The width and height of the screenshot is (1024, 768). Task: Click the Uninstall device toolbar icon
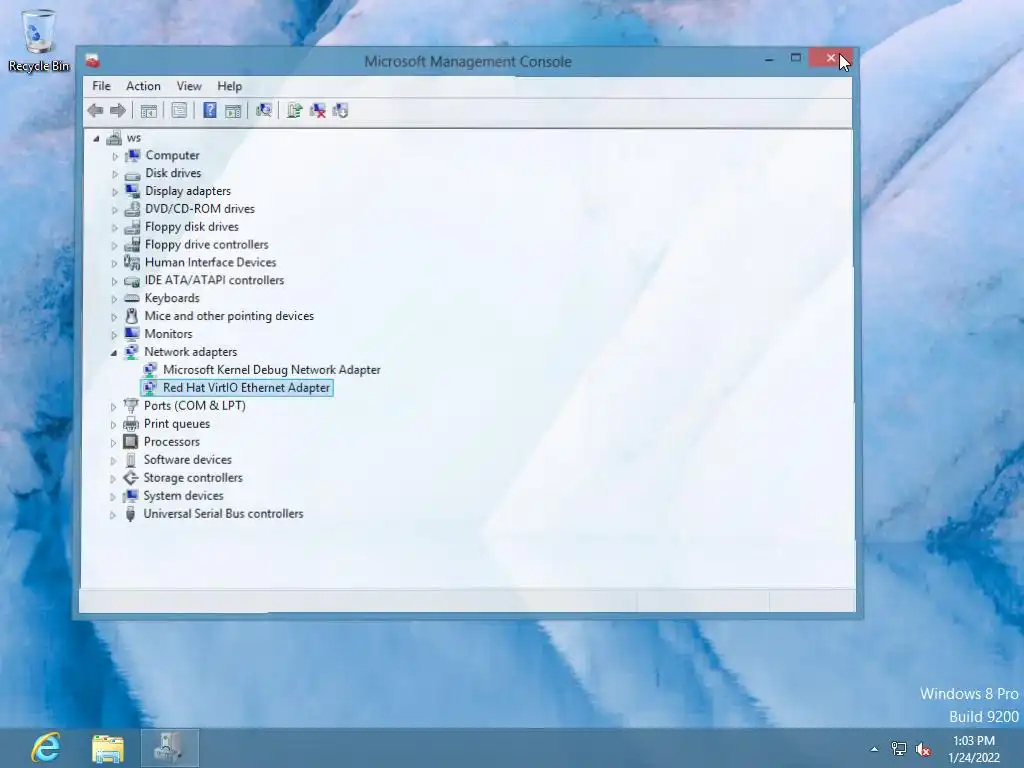pos(318,110)
